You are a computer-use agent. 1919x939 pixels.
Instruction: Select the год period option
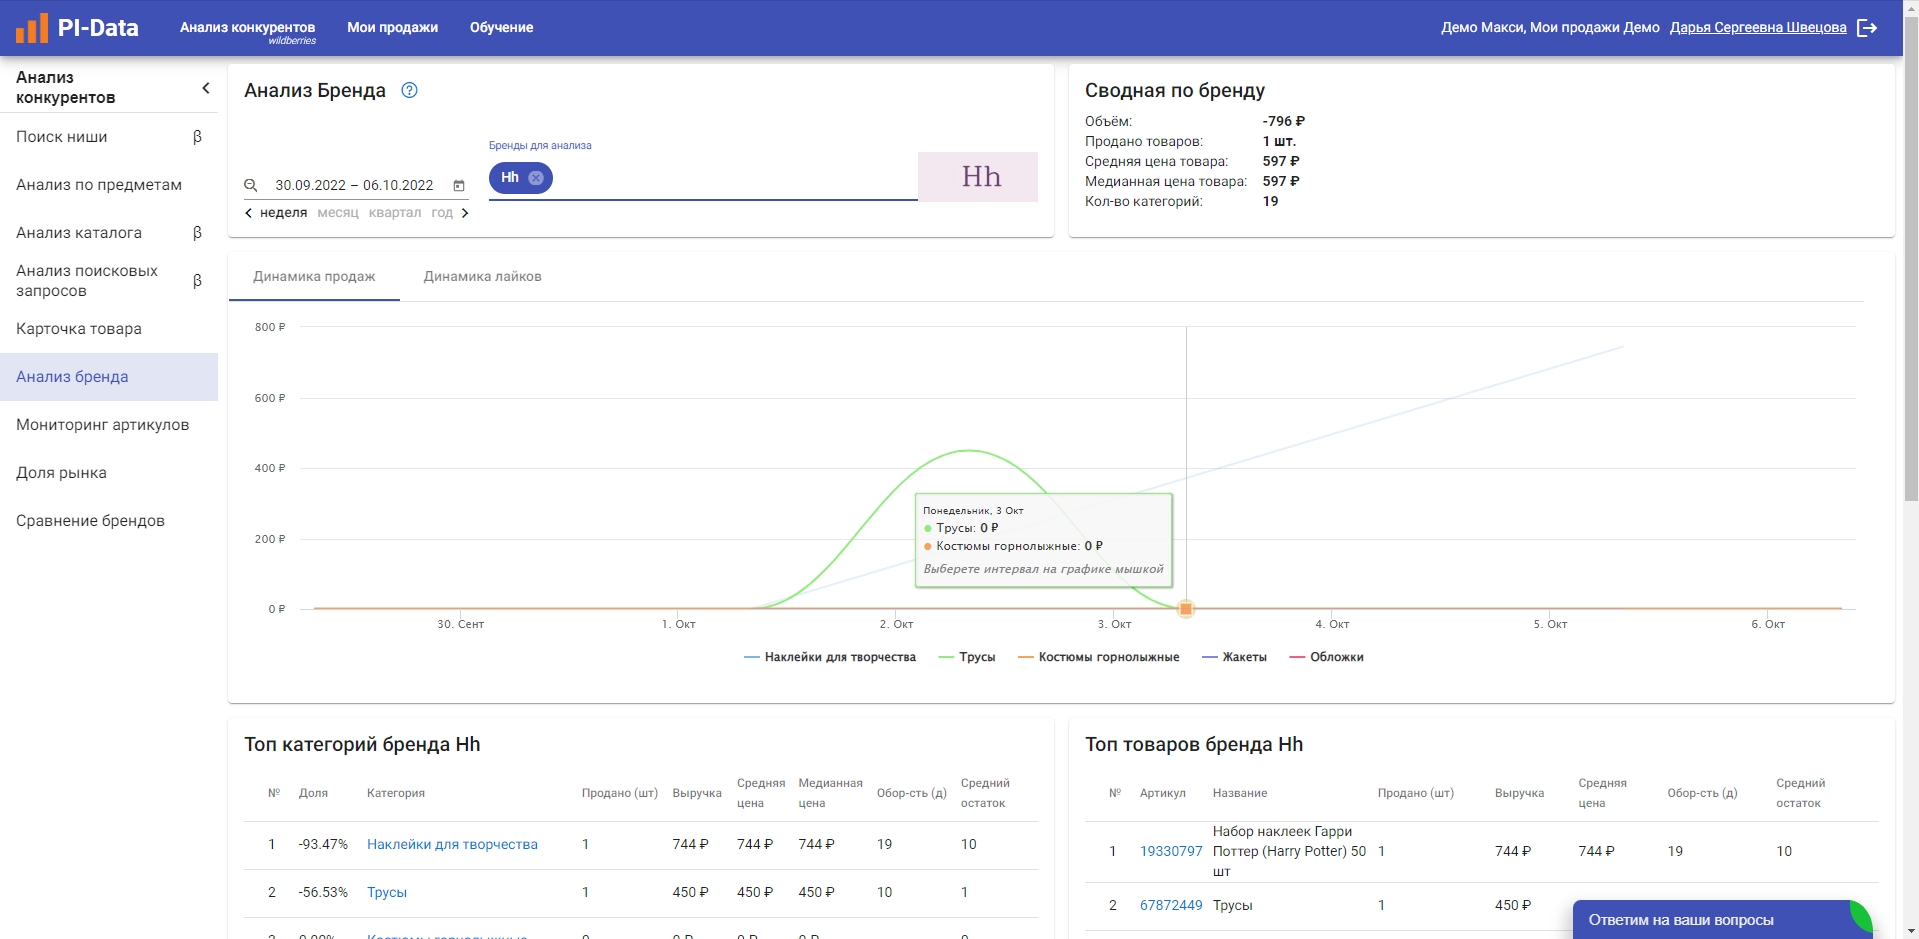[x=442, y=213]
